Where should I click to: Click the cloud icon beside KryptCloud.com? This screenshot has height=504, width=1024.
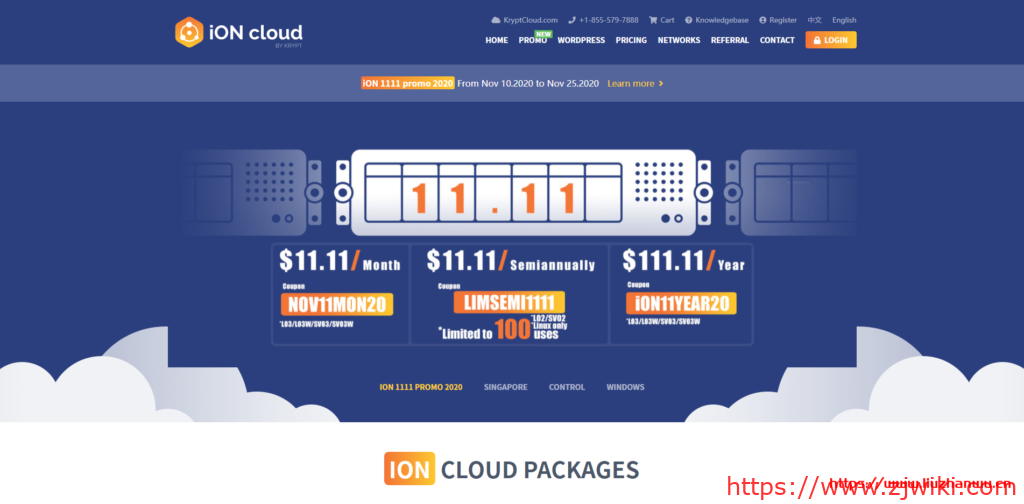(x=496, y=20)
